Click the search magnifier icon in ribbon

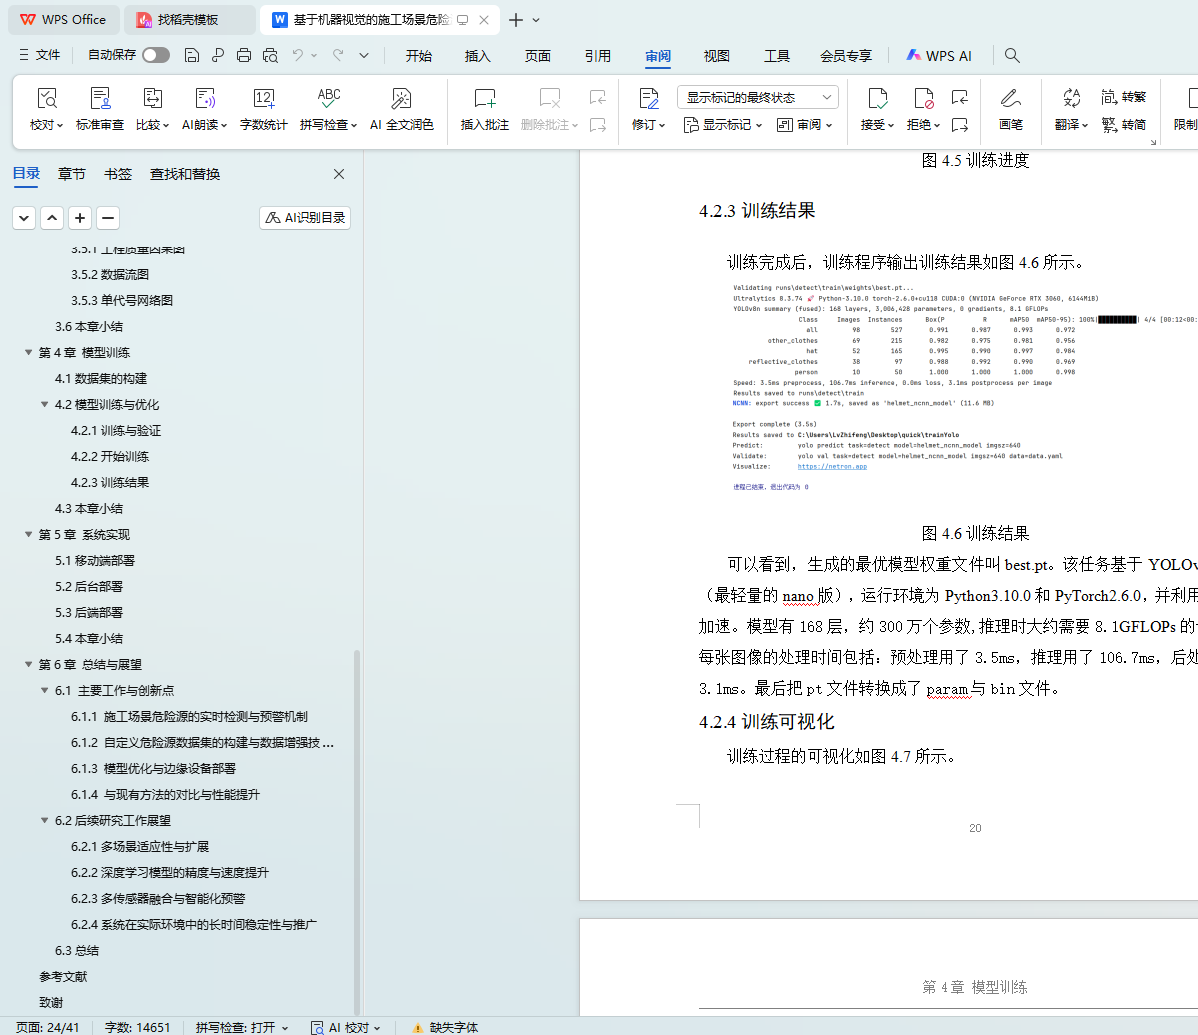click(1012, 56)
